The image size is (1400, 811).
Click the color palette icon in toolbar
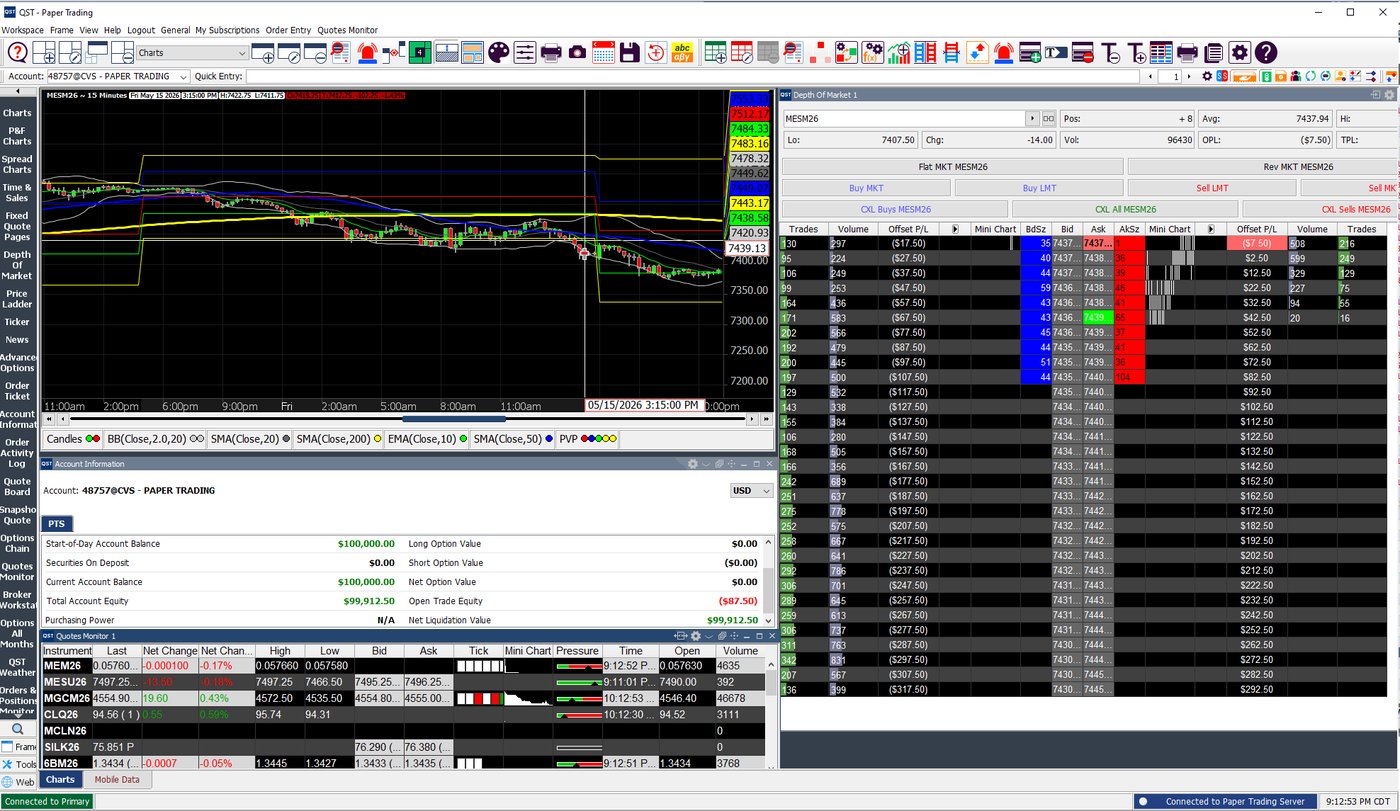click(498, 52)
